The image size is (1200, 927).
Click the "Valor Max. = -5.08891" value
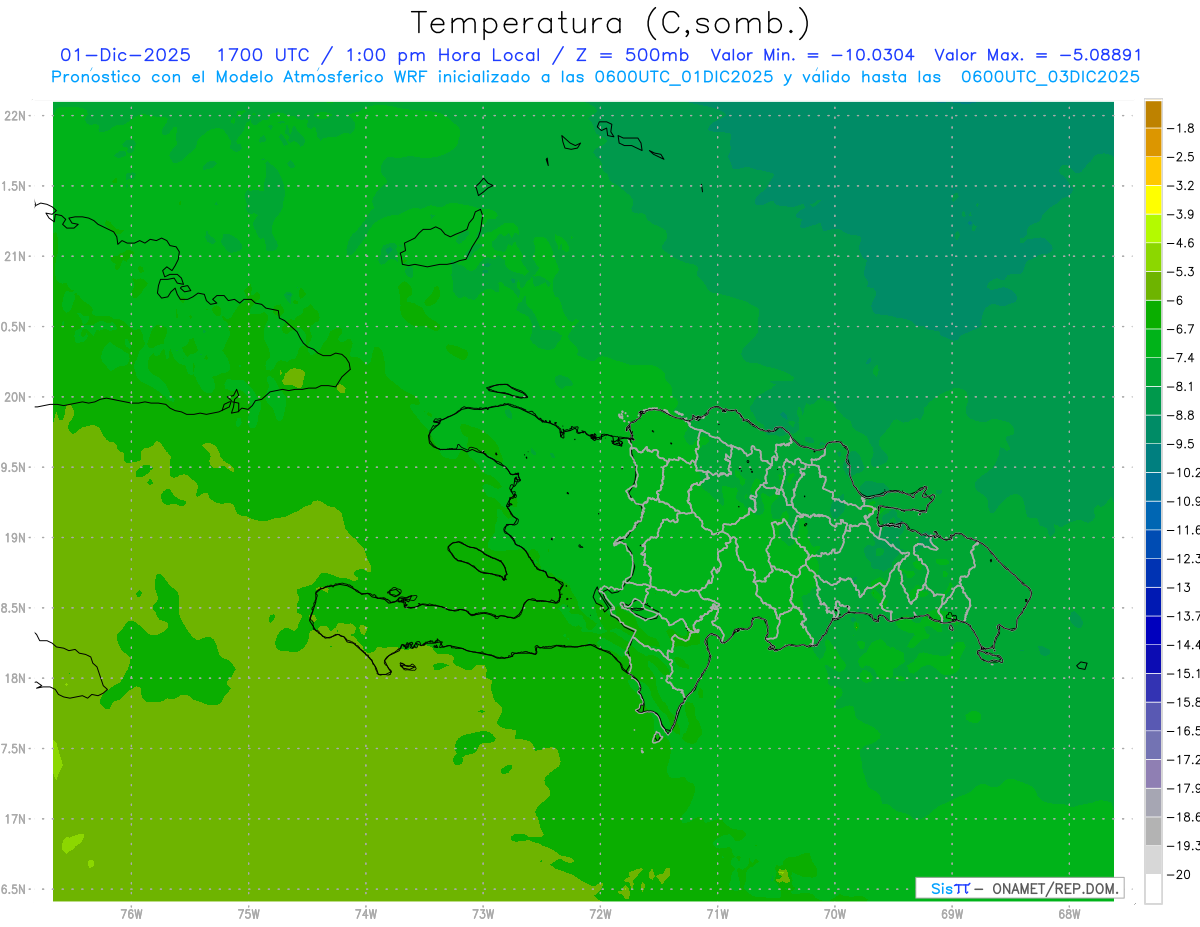click(1037, 55)
